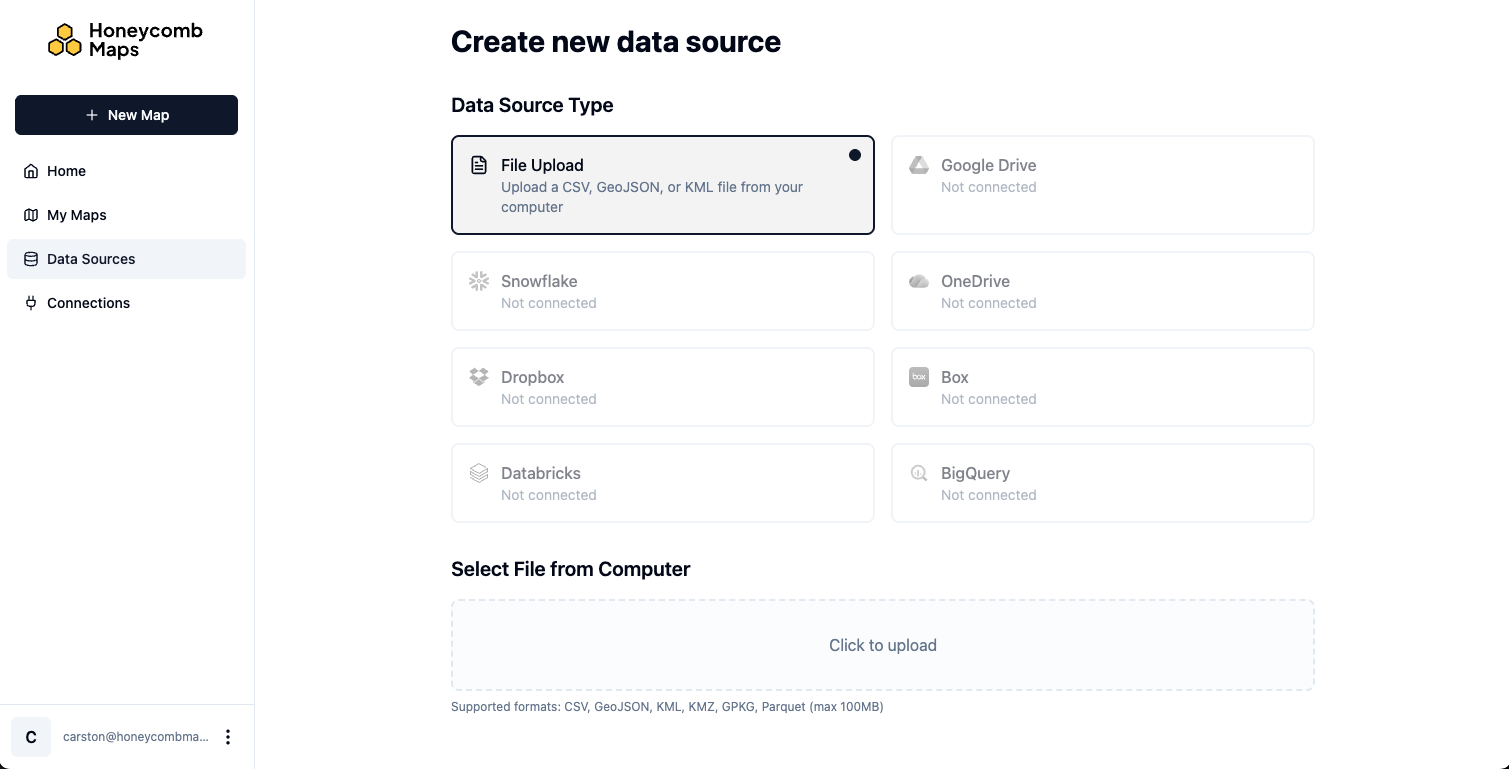Navigate to Connections in the sidebar
Screen dimensions: 1509x769
[x=88, y=303]
